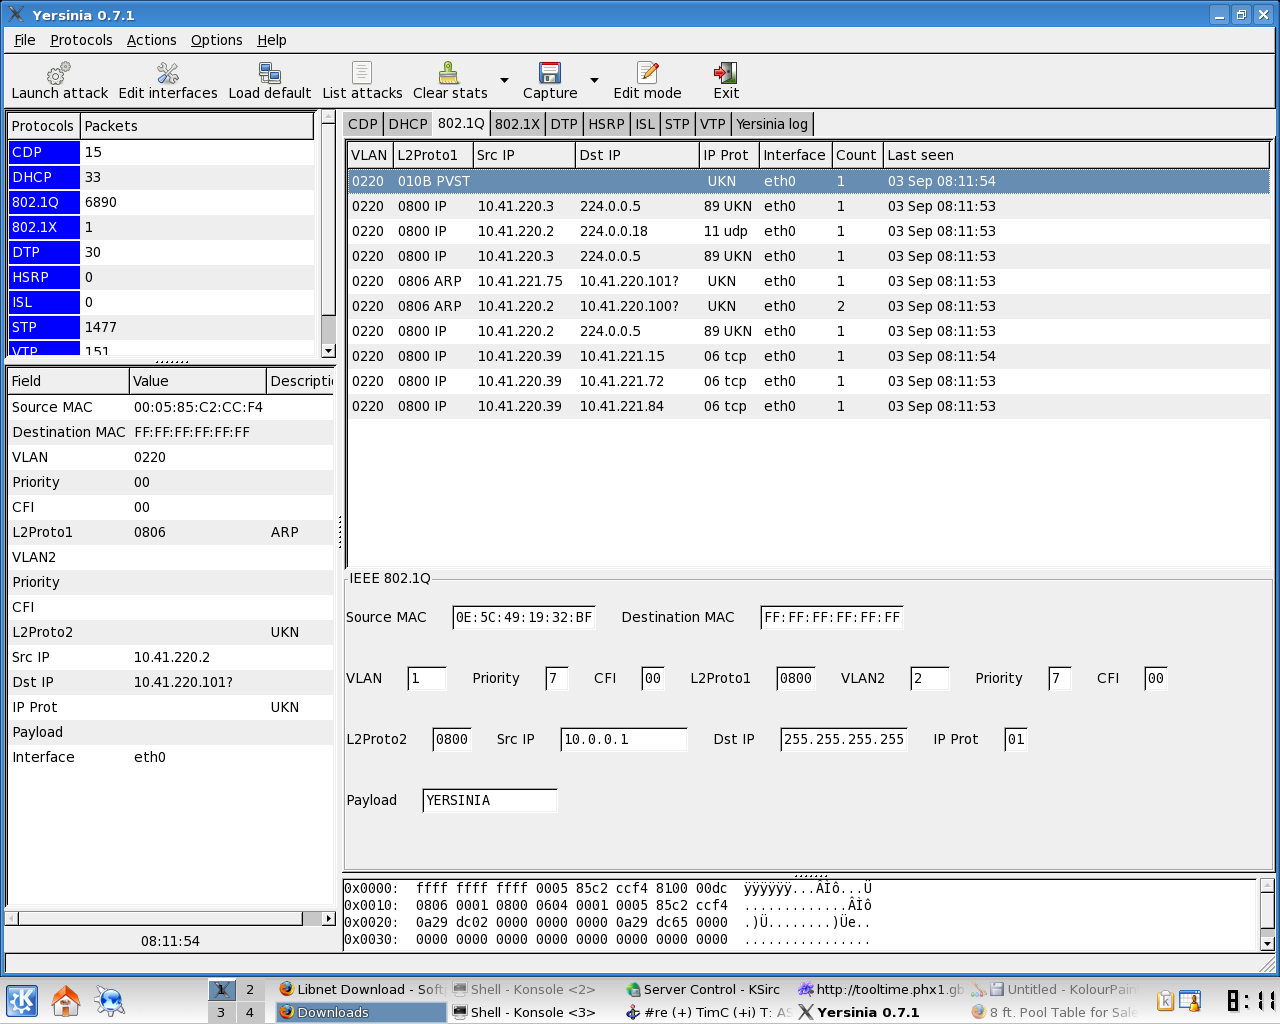Open the Options menu
This screenshot has height=1024, width=1280.
coord(216,40)
